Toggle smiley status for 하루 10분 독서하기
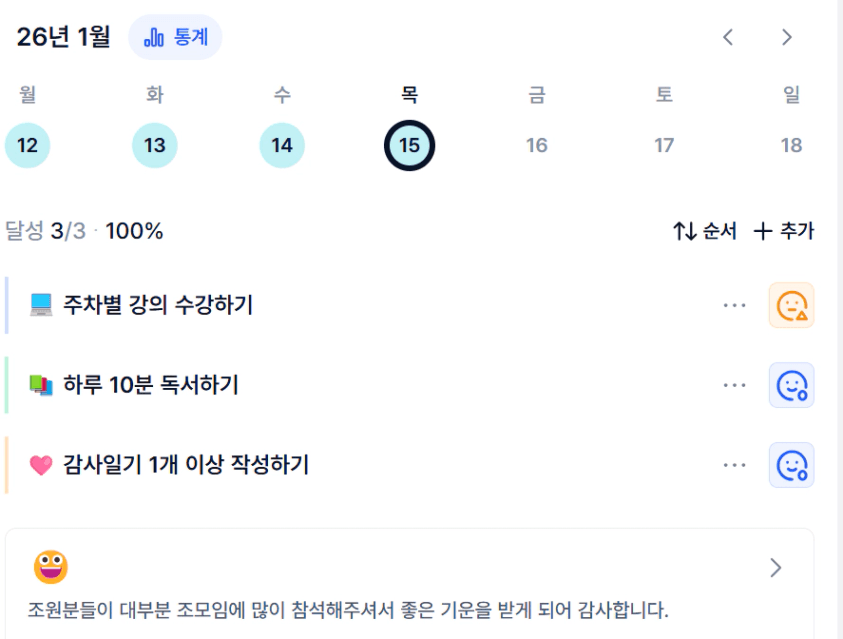 pos(791,385)
